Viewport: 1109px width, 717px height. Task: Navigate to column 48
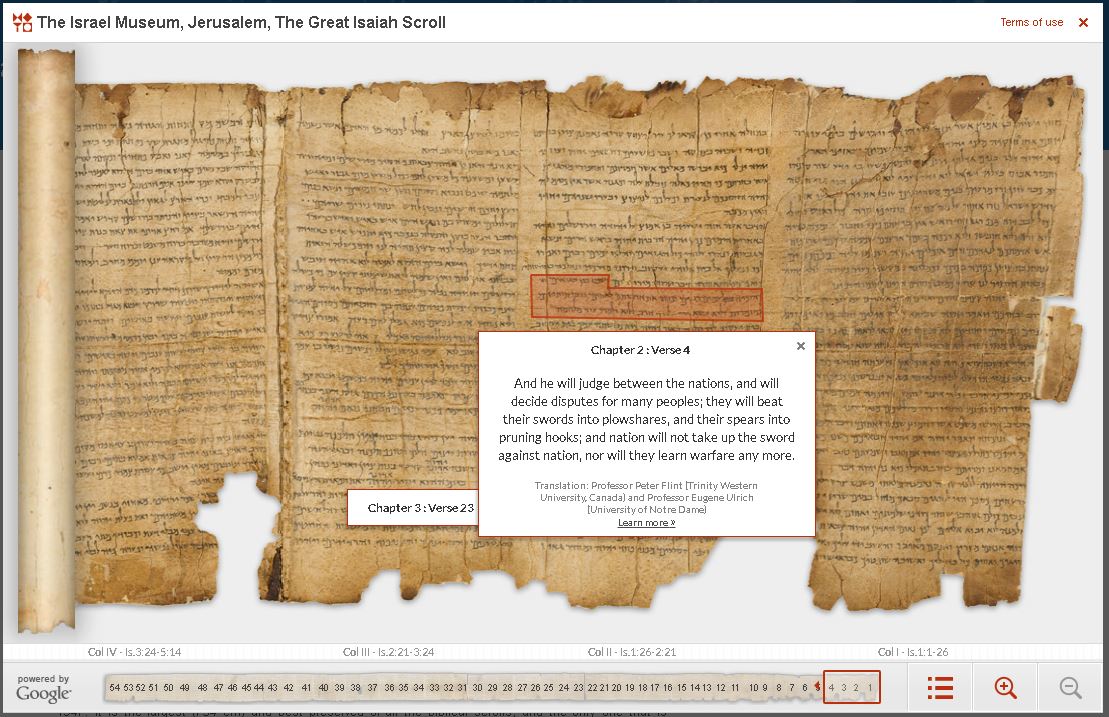click(202, 687)
